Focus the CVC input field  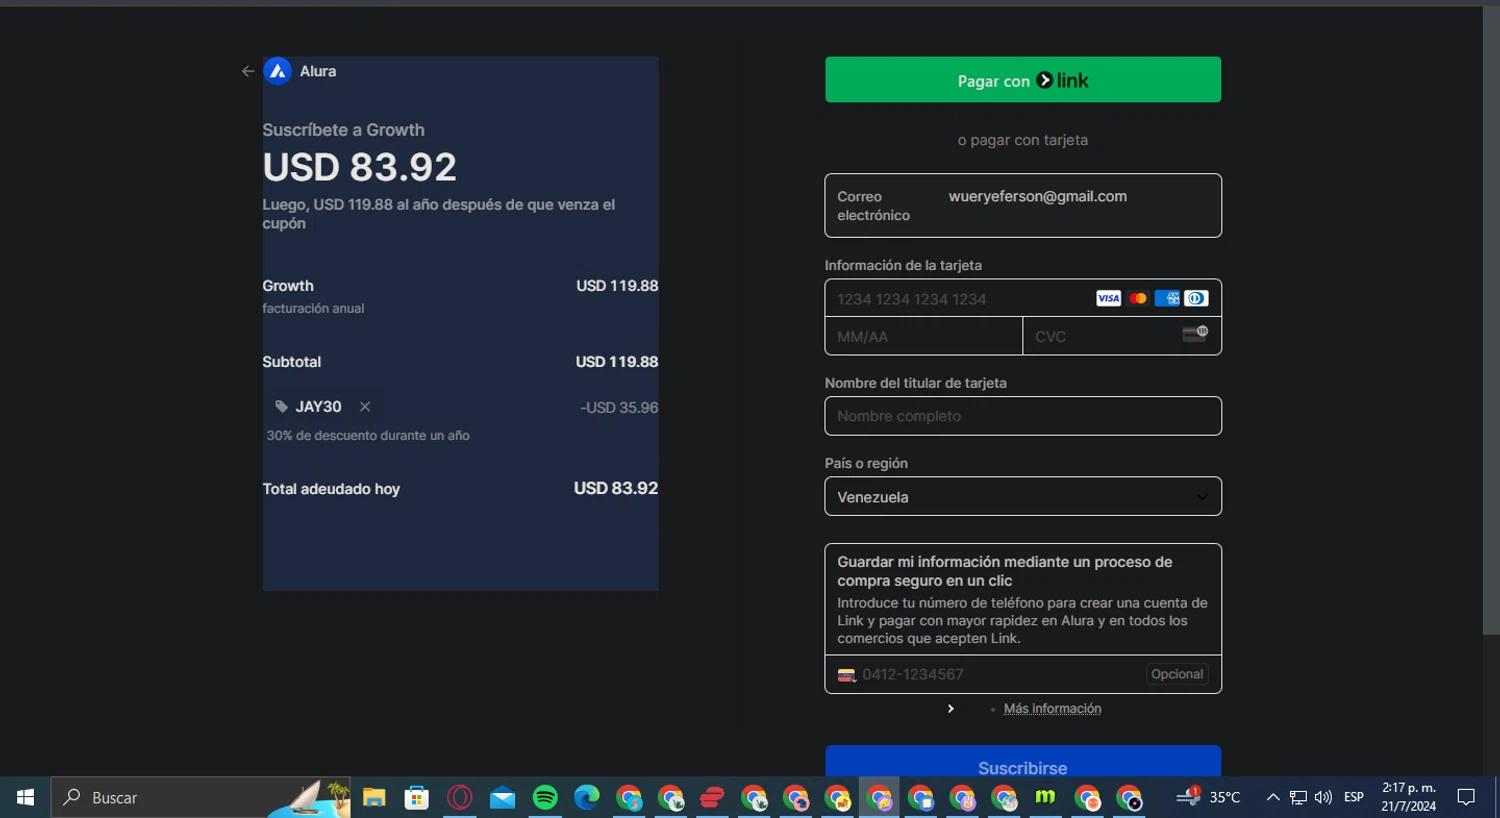(1122, 336)
